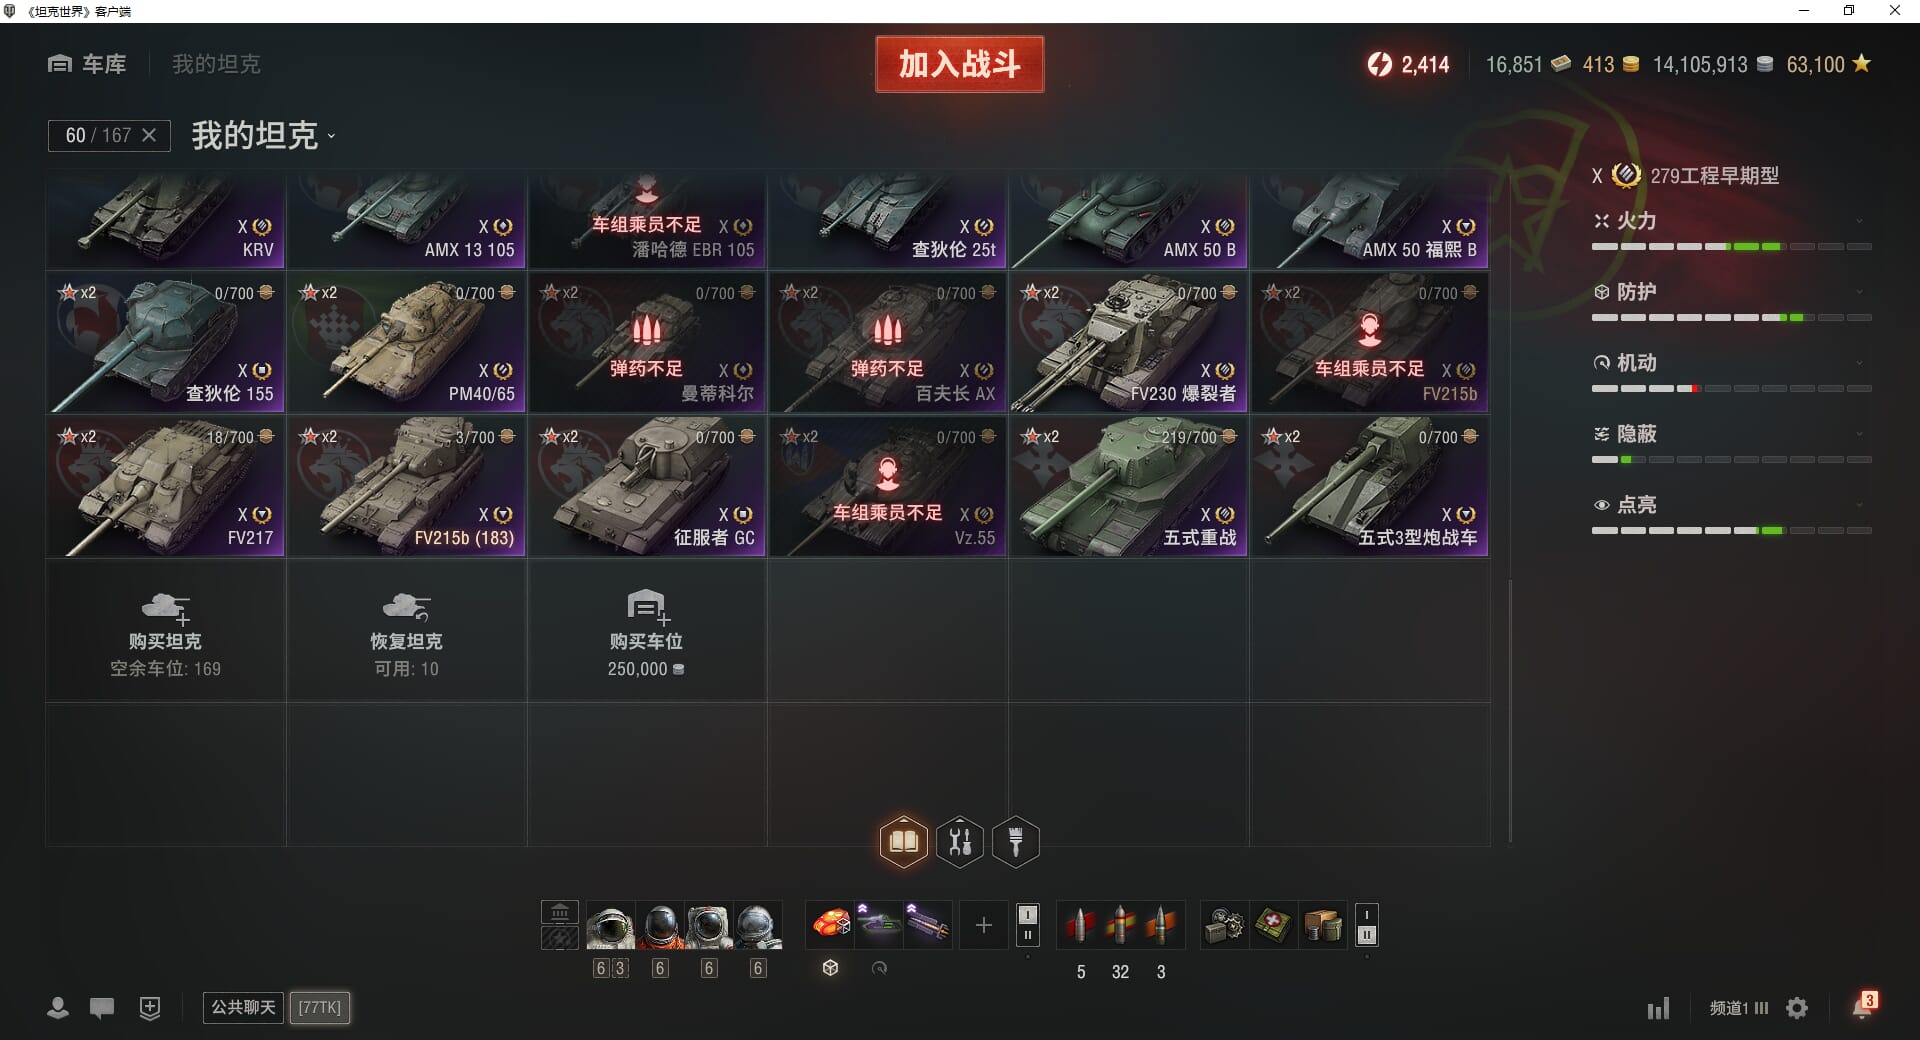Clear the 60/167 tank filter
The width and height of the screenshot is (1920, 1040).
(149, 135)
